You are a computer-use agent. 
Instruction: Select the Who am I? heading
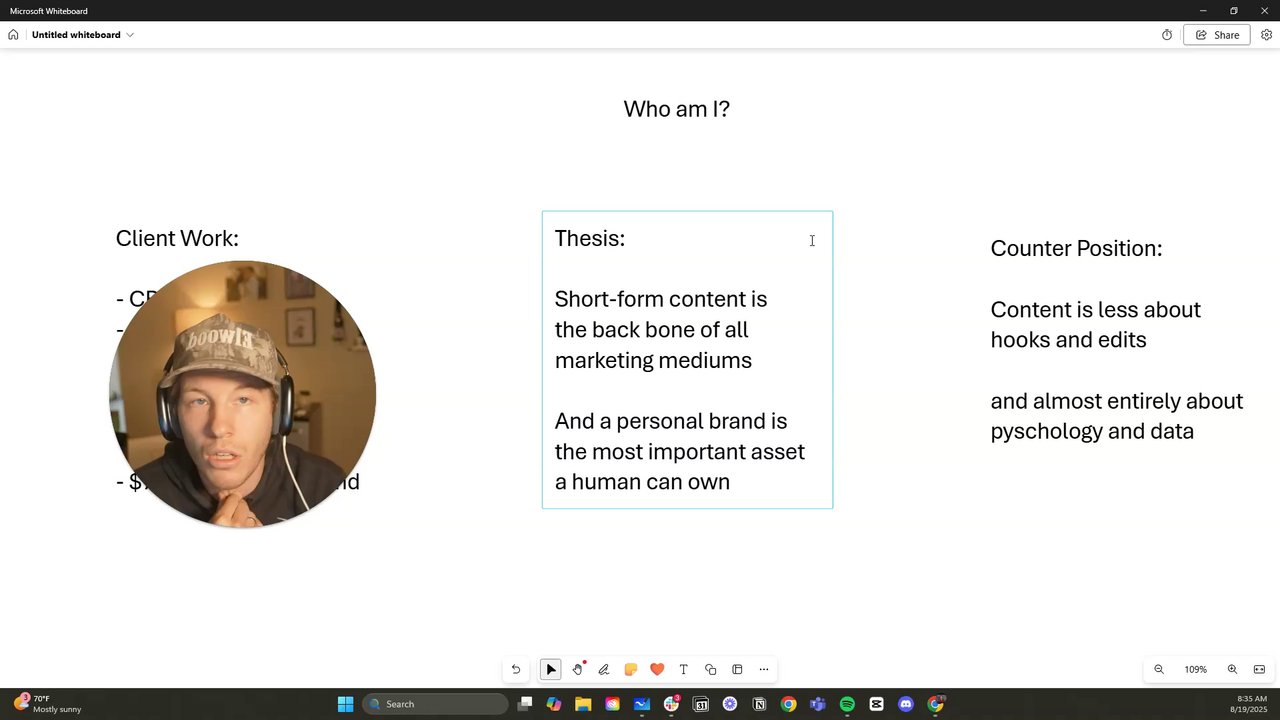click(677, 109)
